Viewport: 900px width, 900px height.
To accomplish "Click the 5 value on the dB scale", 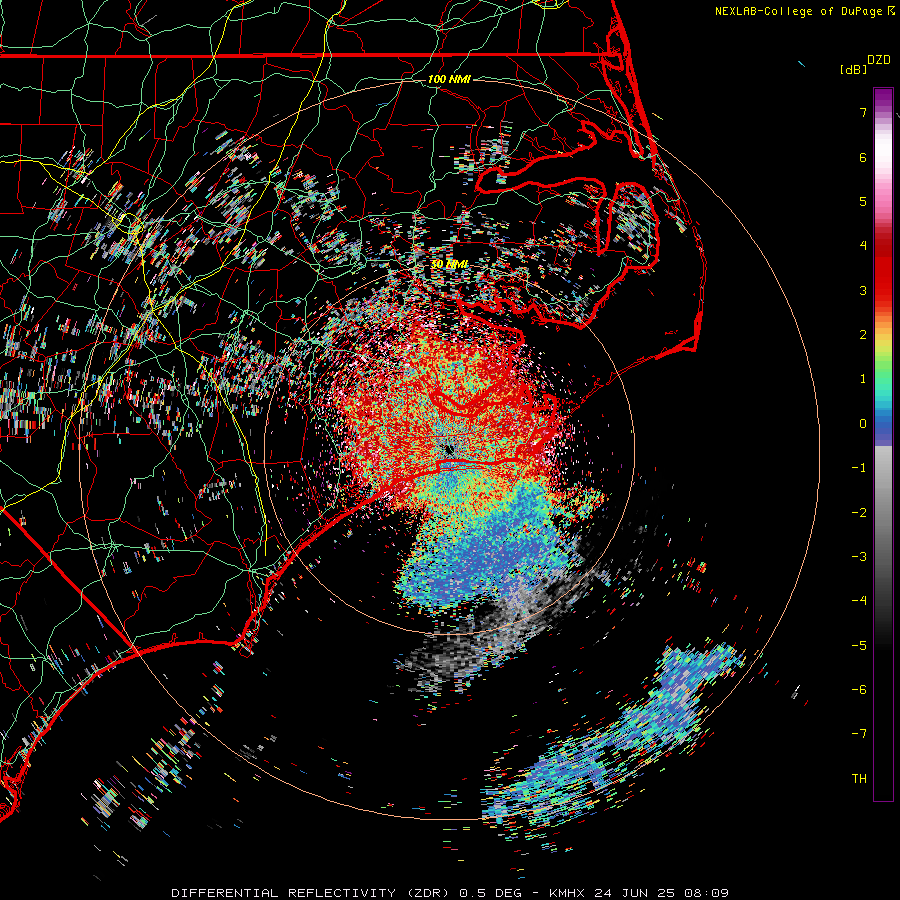I will pos(863,201).
